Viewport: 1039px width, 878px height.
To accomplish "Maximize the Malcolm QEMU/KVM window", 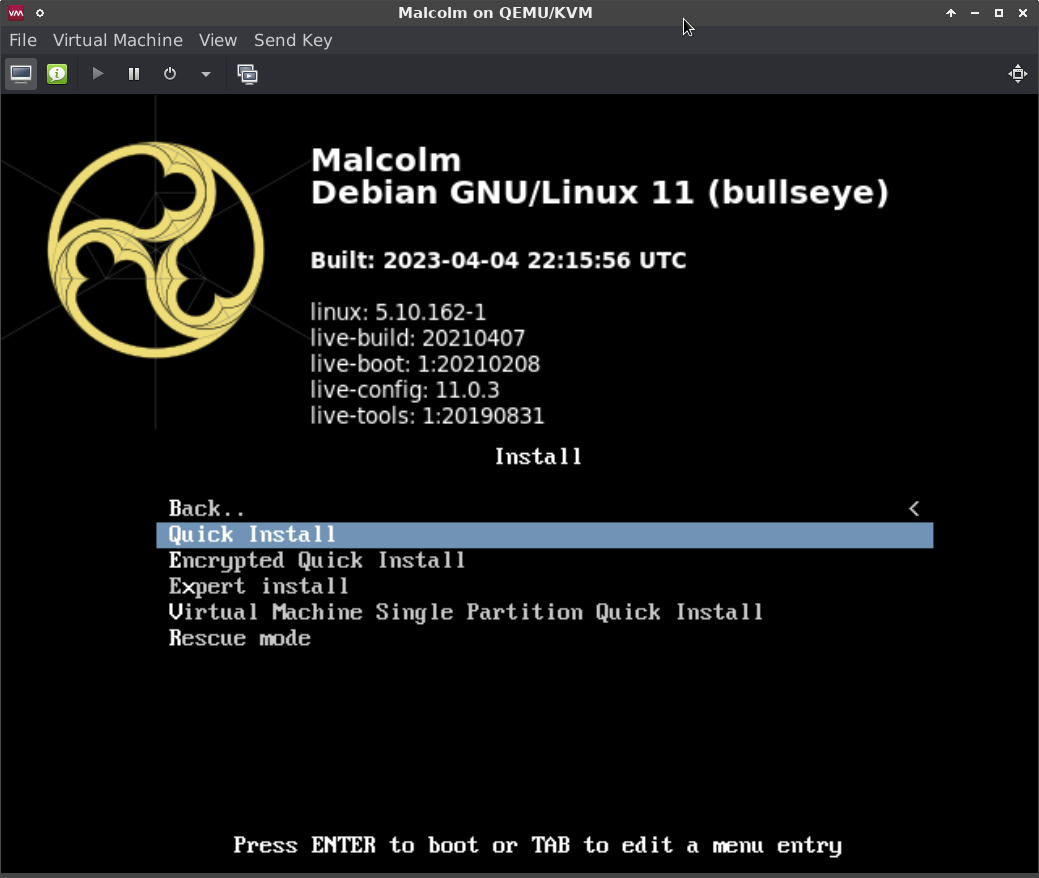I will pos(999,13).
